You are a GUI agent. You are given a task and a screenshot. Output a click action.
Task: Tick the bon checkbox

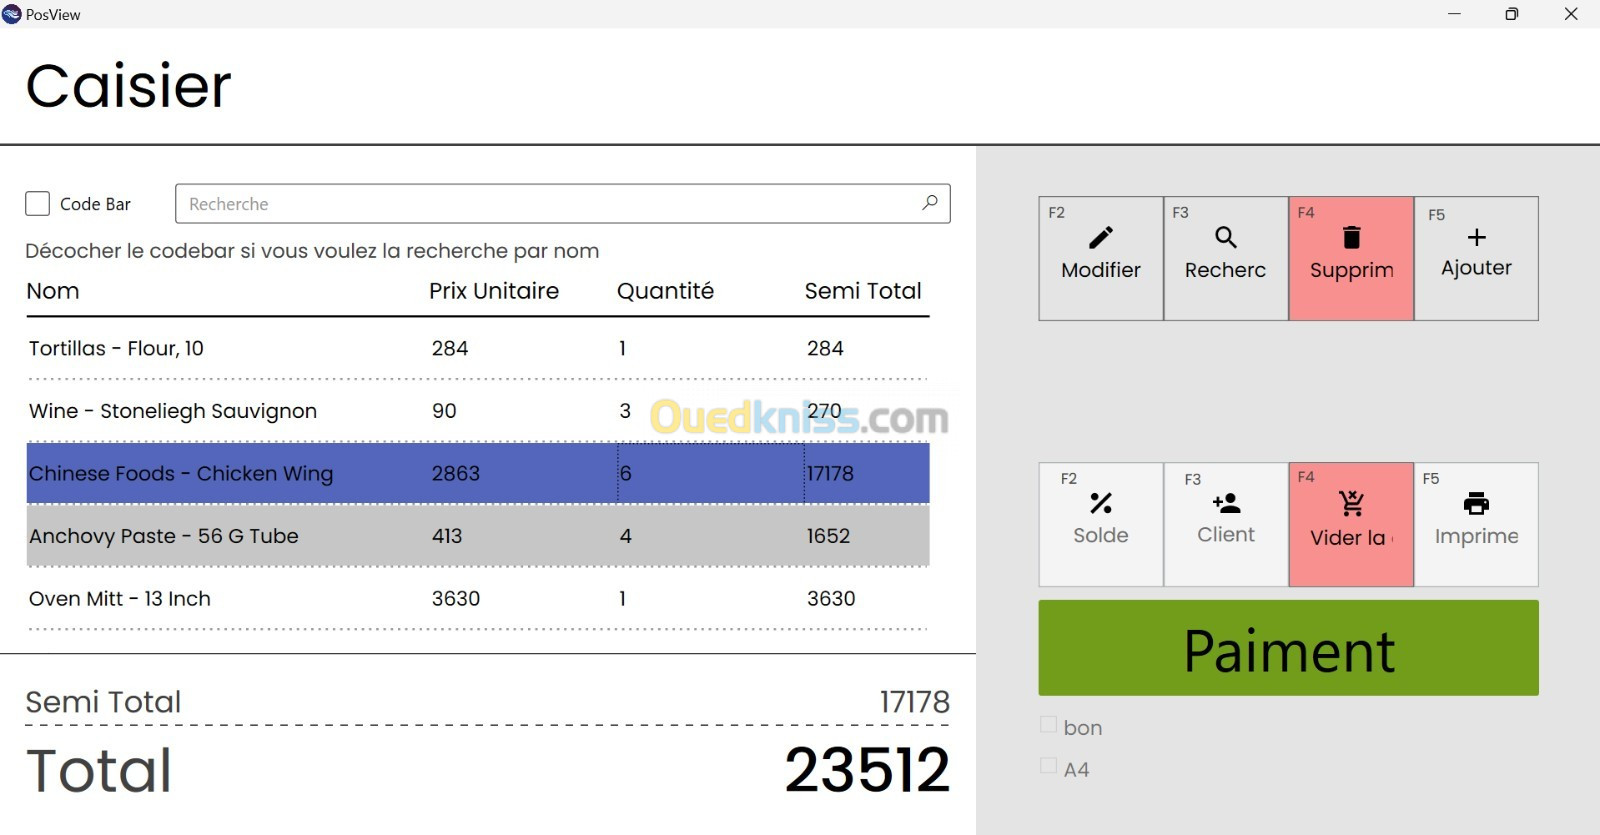[x=1048, y=725]
